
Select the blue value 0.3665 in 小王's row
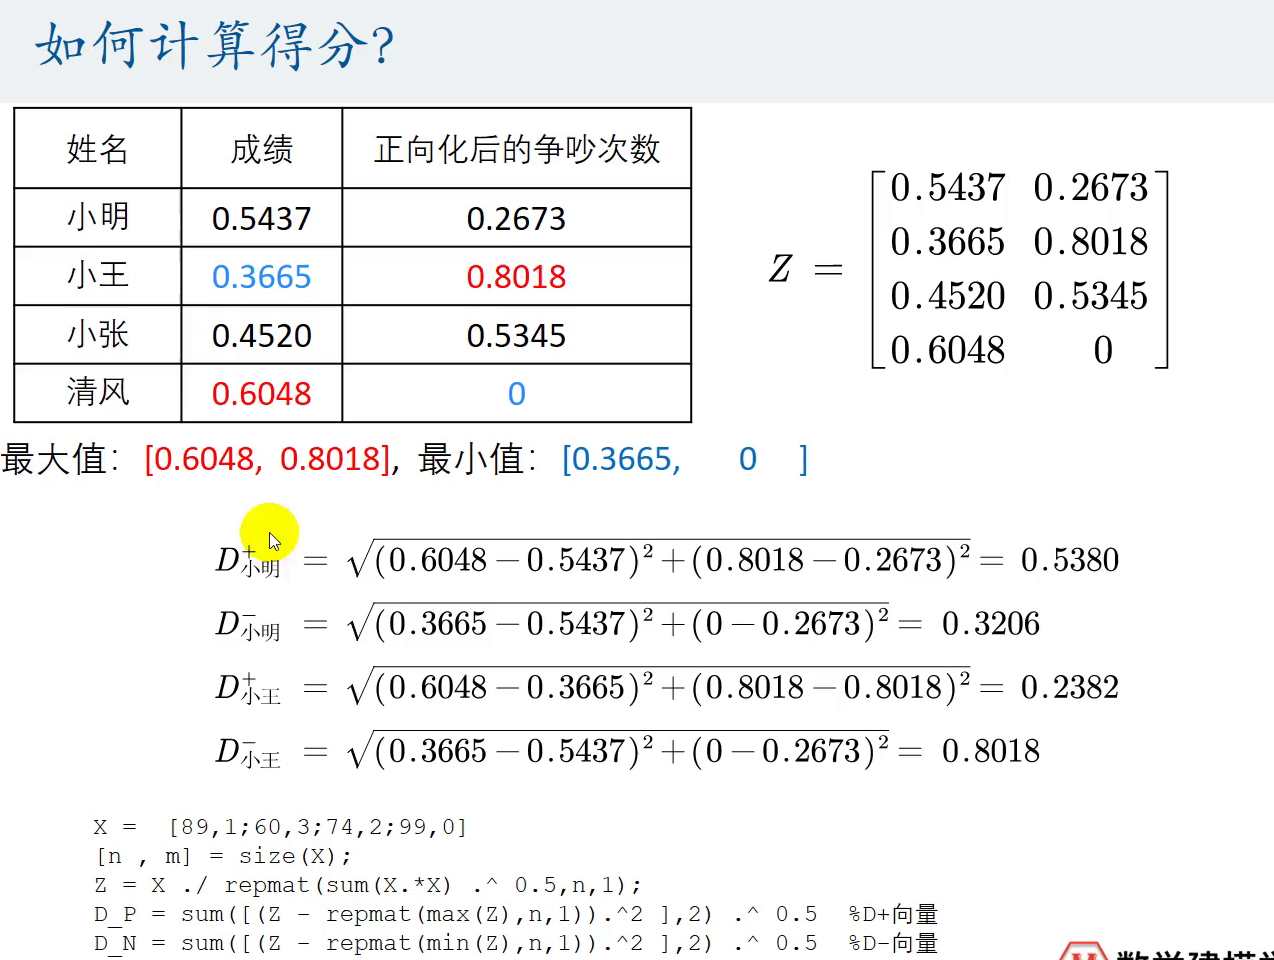(x=261, y=276)
